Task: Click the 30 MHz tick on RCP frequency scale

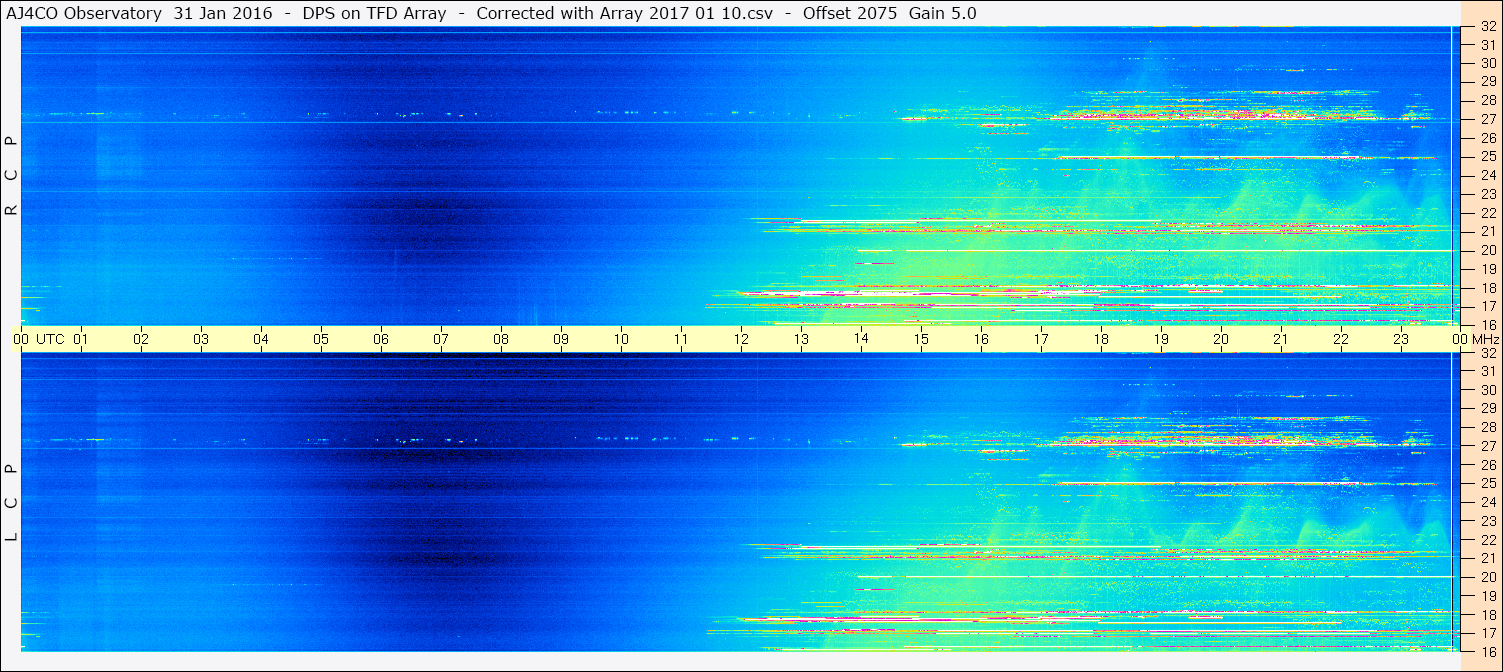Action: [x=1488, y=64]
